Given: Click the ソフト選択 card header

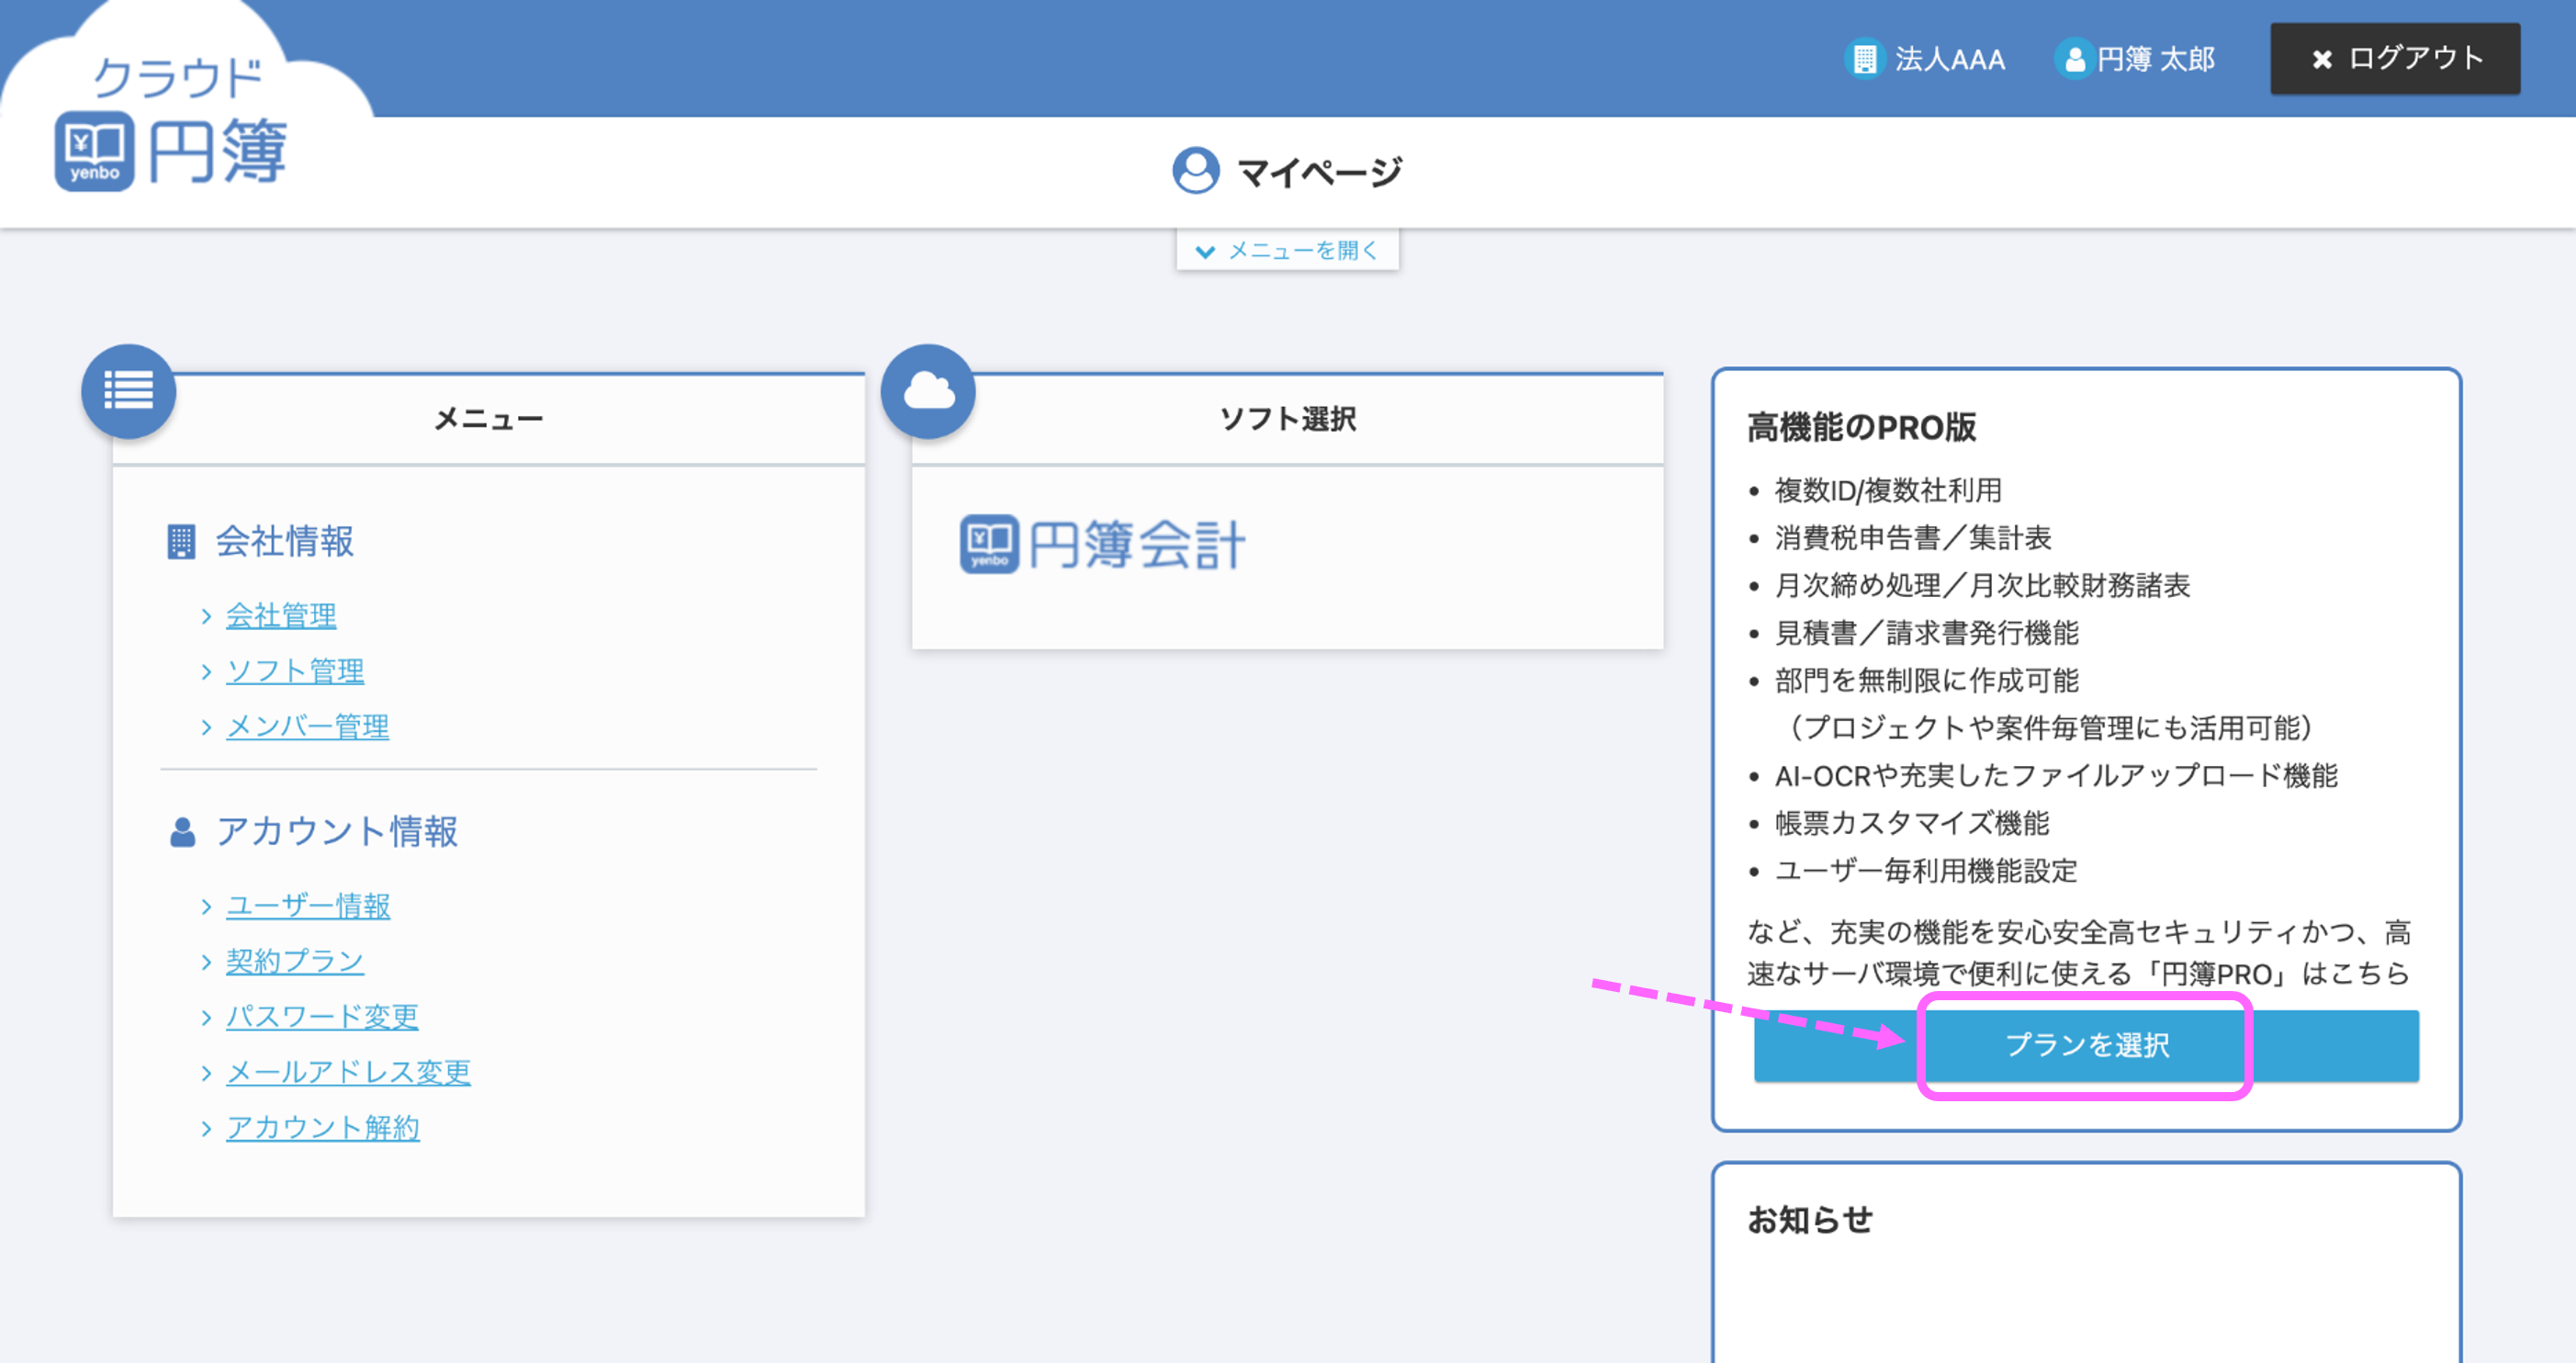Looking at the screenshot, I should (x=1287, y=419).
